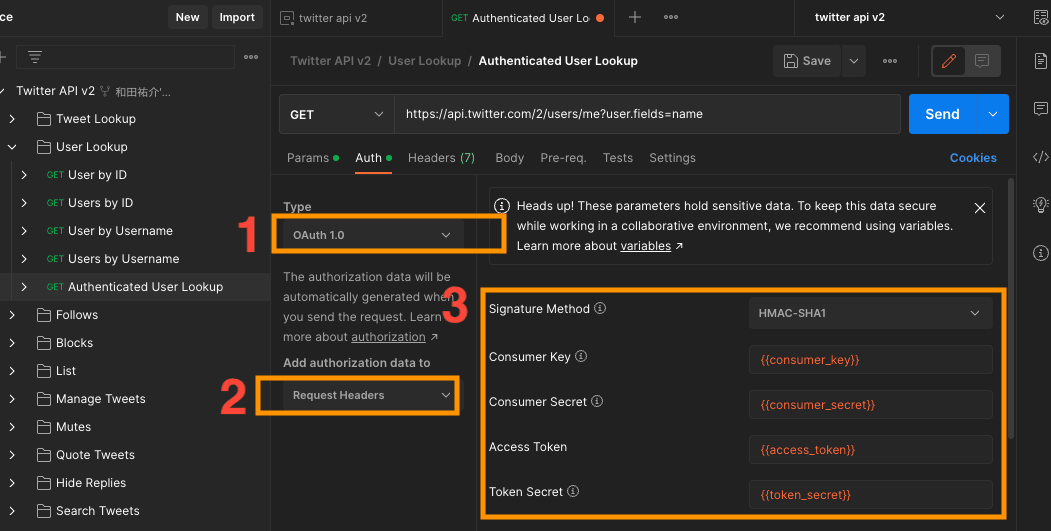The image size is (1051, 531).
Task: Click the Access Token value field
Action: click(870, 450)
